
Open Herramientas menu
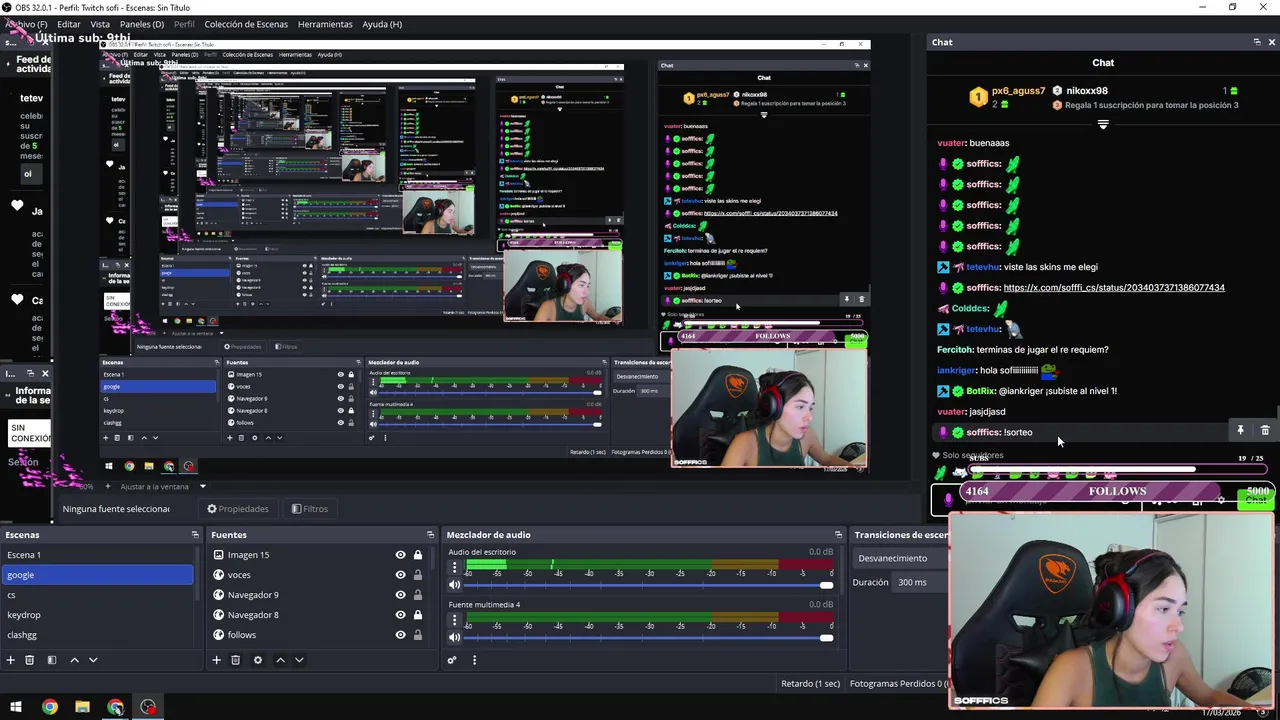click(325, 24)
